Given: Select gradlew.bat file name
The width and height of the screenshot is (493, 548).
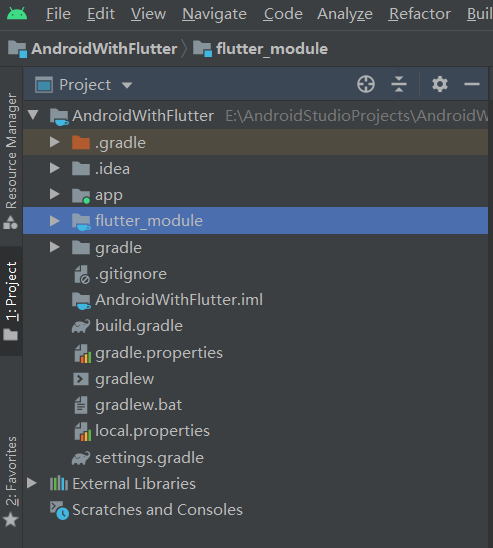Looking at the screenshot, I should [138, 405].
